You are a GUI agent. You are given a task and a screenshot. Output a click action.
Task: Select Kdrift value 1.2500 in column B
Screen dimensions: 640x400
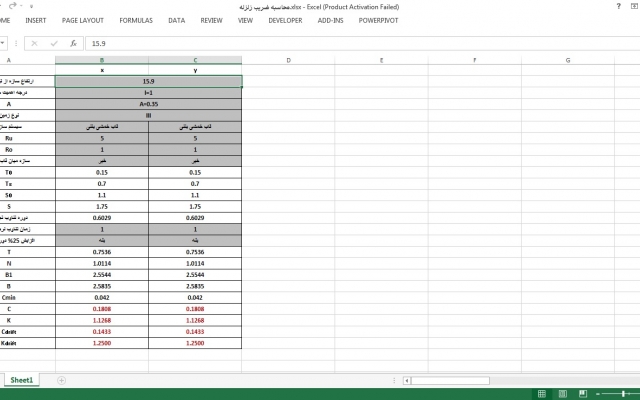(102, 343)
